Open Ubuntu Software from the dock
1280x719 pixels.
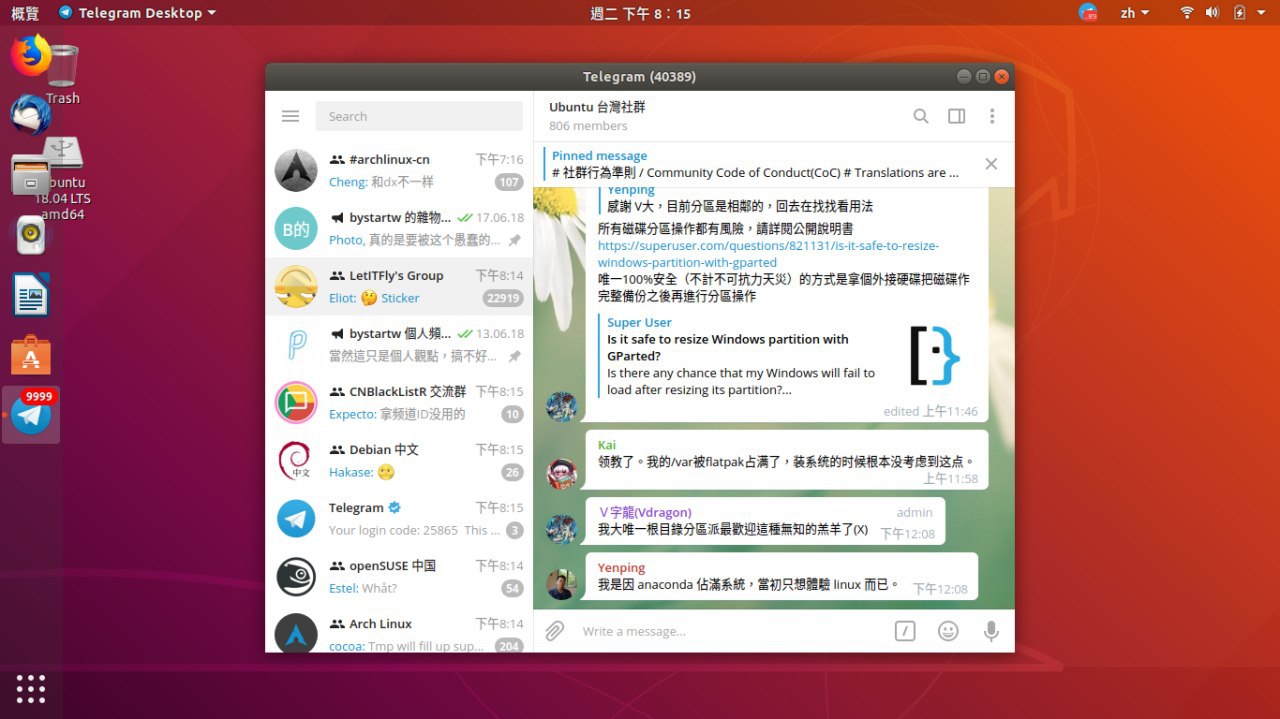pyautogui.click(x=31, y=355)
